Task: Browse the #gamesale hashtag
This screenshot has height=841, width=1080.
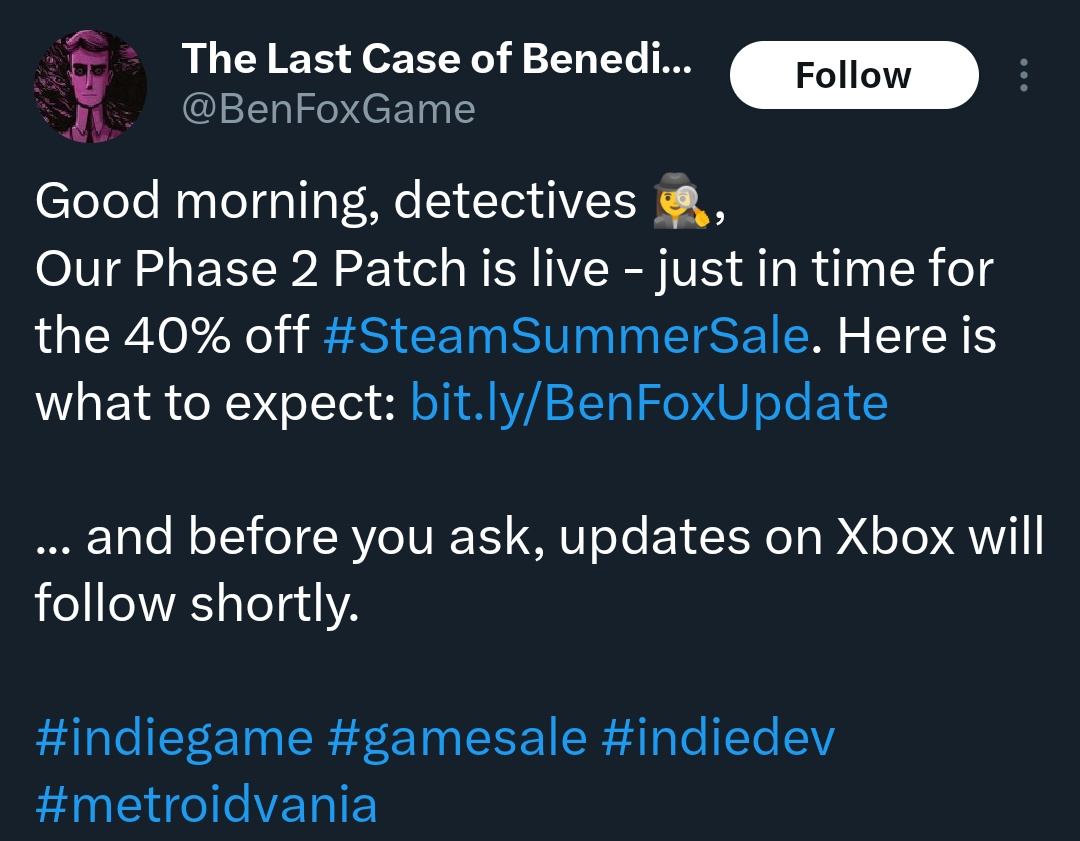Action: 457,738
